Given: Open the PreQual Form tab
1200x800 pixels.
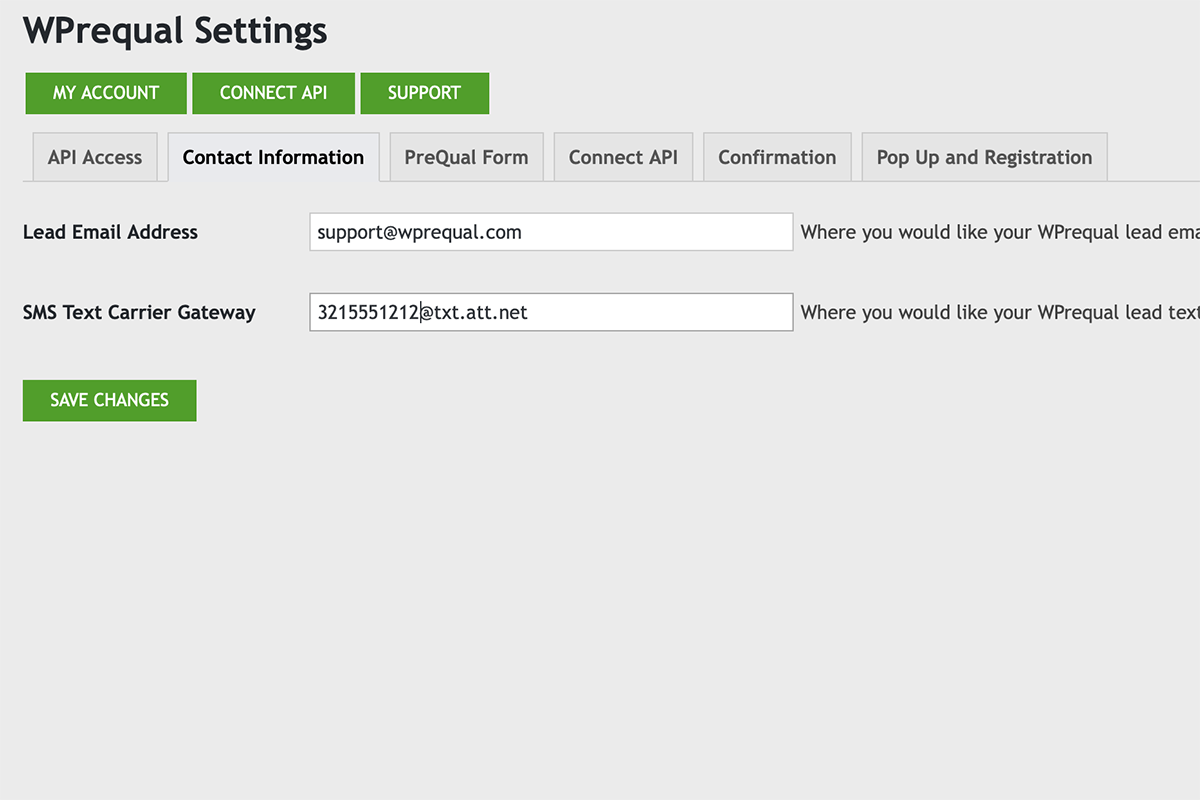Looking at the screenshot, I should click(x=466, y=157).
